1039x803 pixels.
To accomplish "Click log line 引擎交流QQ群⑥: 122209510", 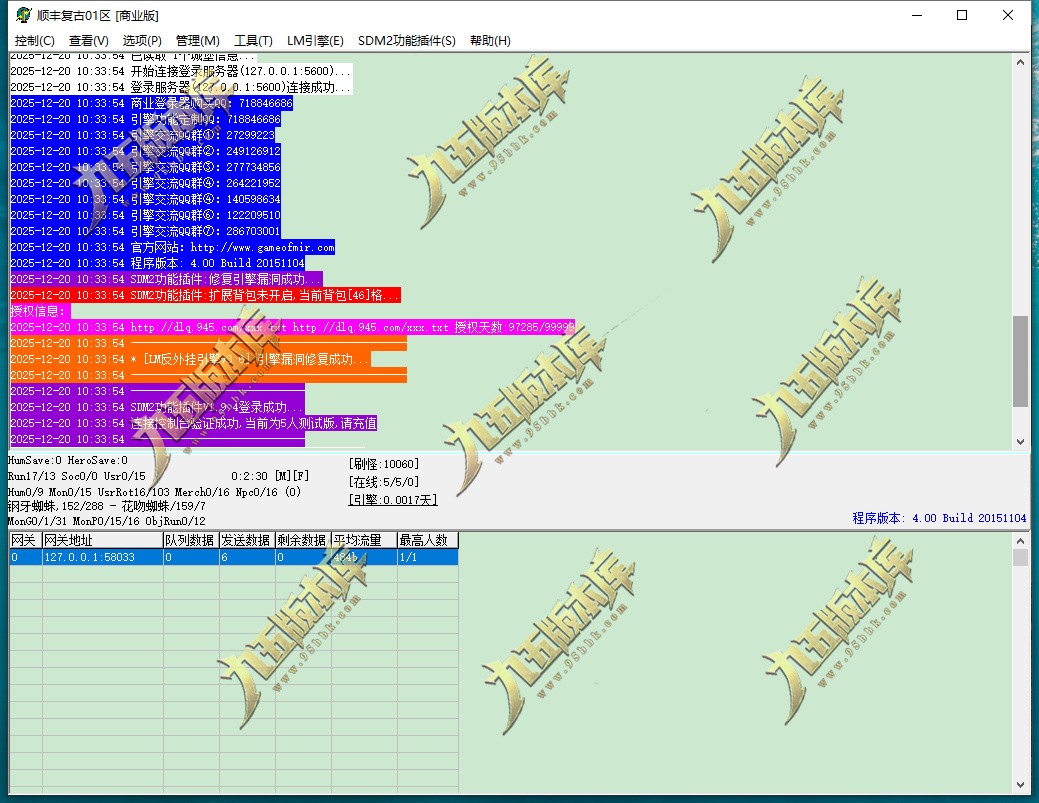I will point(145,215).
